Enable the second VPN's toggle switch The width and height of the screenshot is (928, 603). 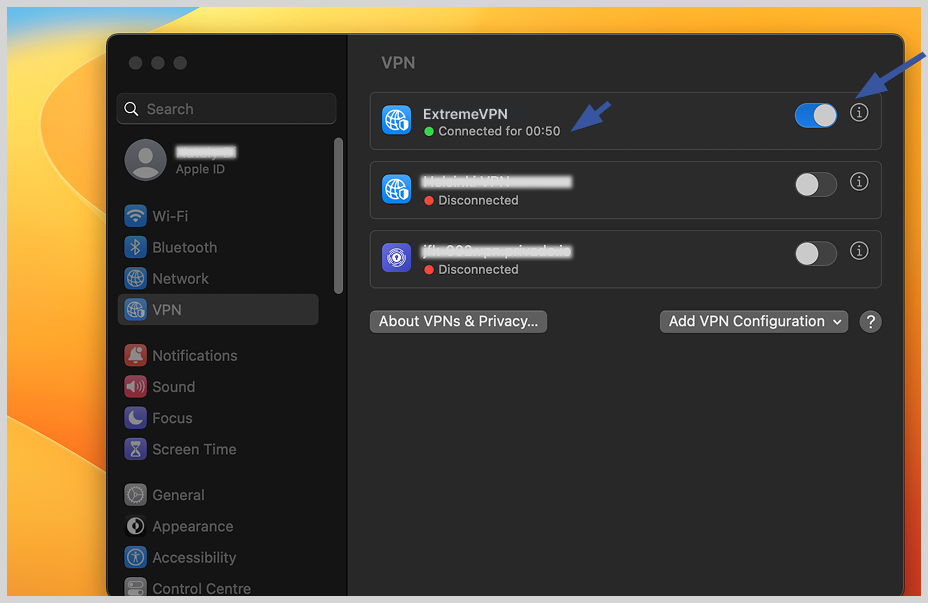tap(816, 185)
